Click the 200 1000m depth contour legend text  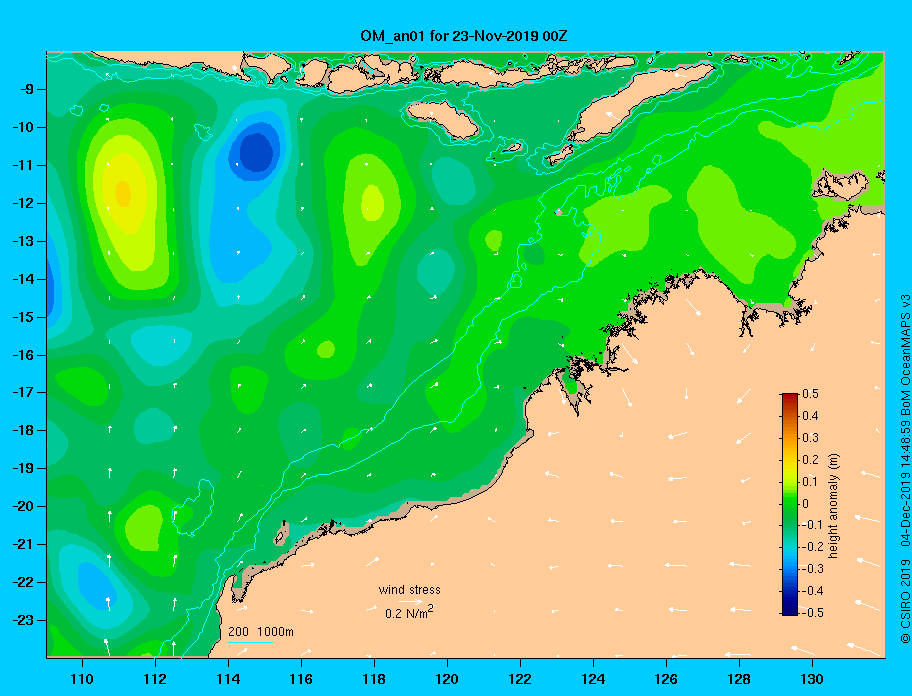261,632
